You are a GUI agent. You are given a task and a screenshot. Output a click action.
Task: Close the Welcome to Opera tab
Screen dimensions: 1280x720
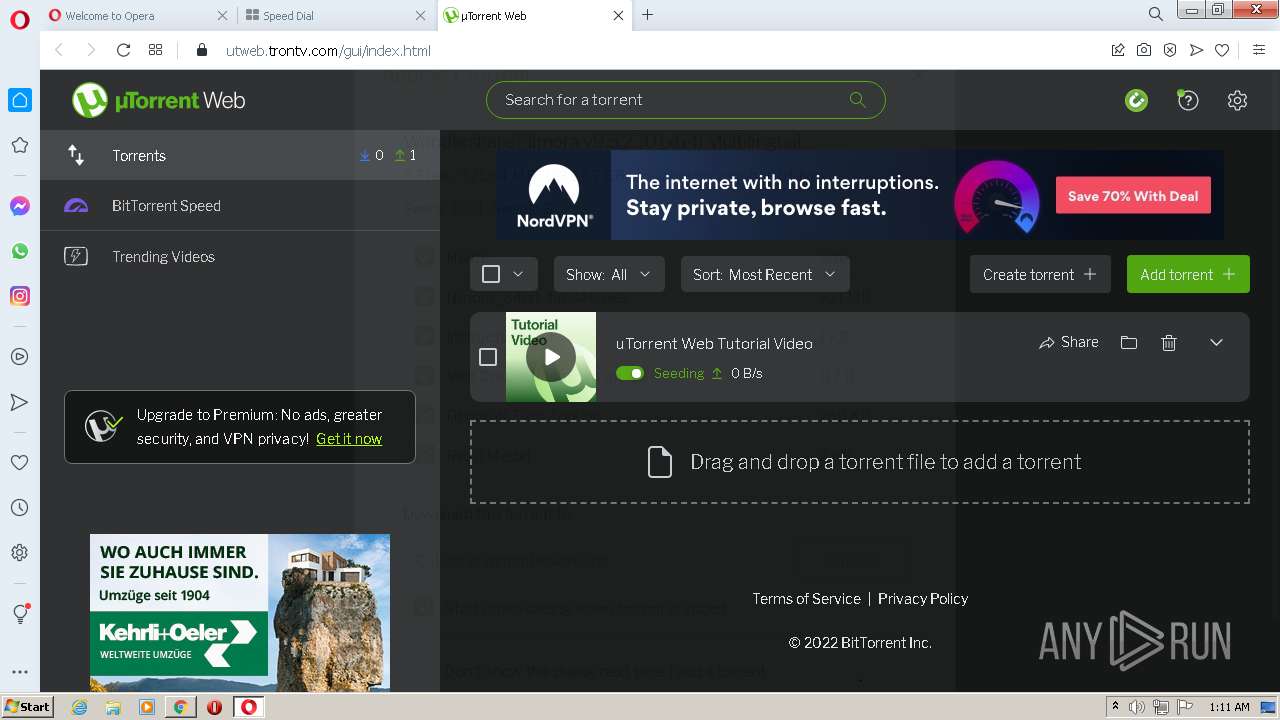[222, 15]
